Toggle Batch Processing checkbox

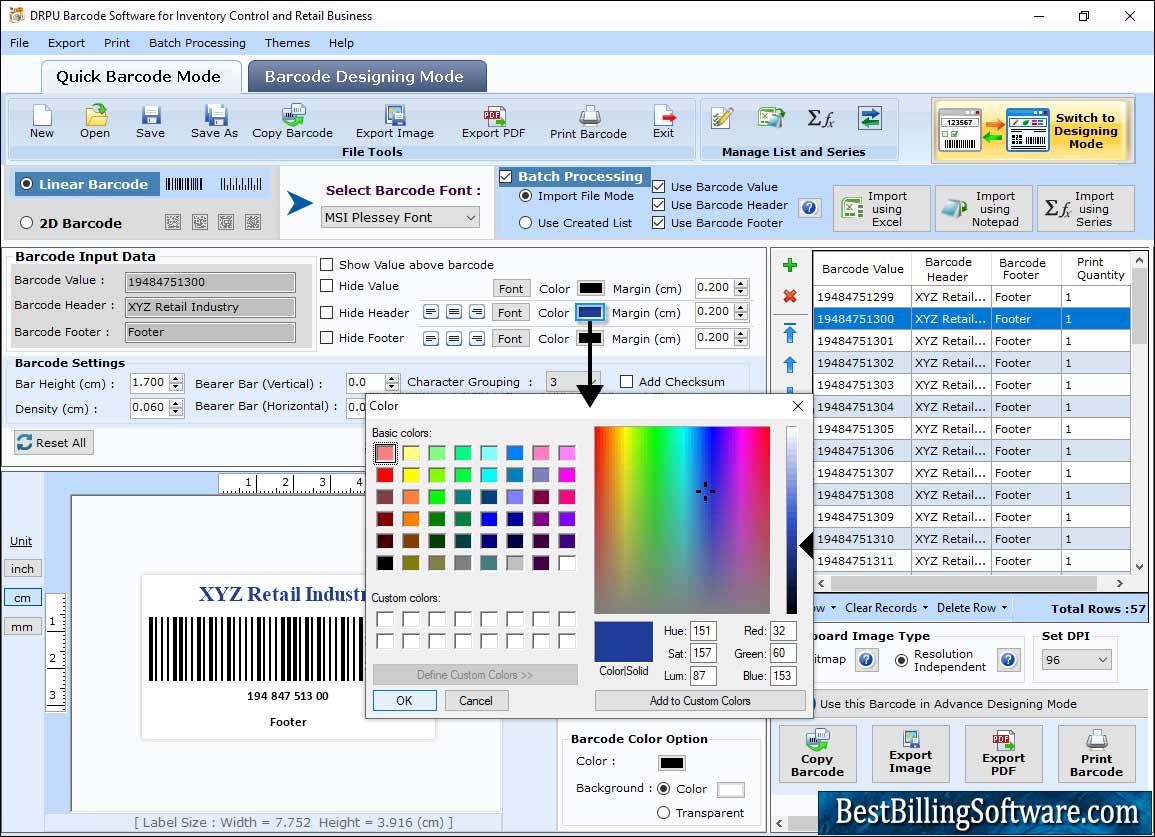[505, 176]
